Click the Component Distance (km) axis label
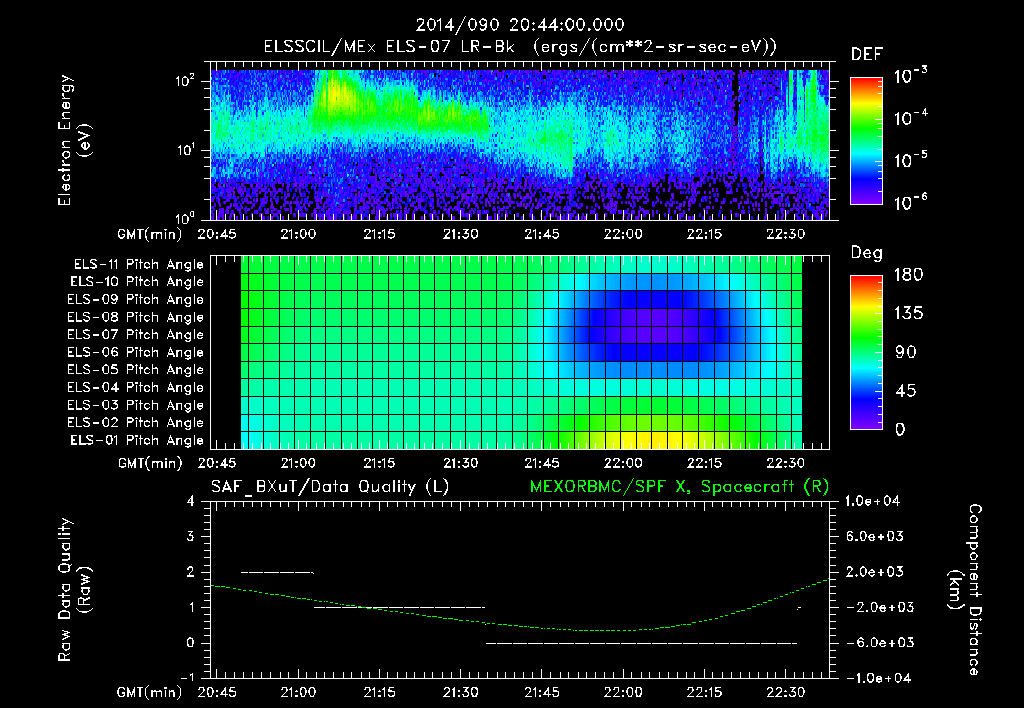 tap(964, 589)
